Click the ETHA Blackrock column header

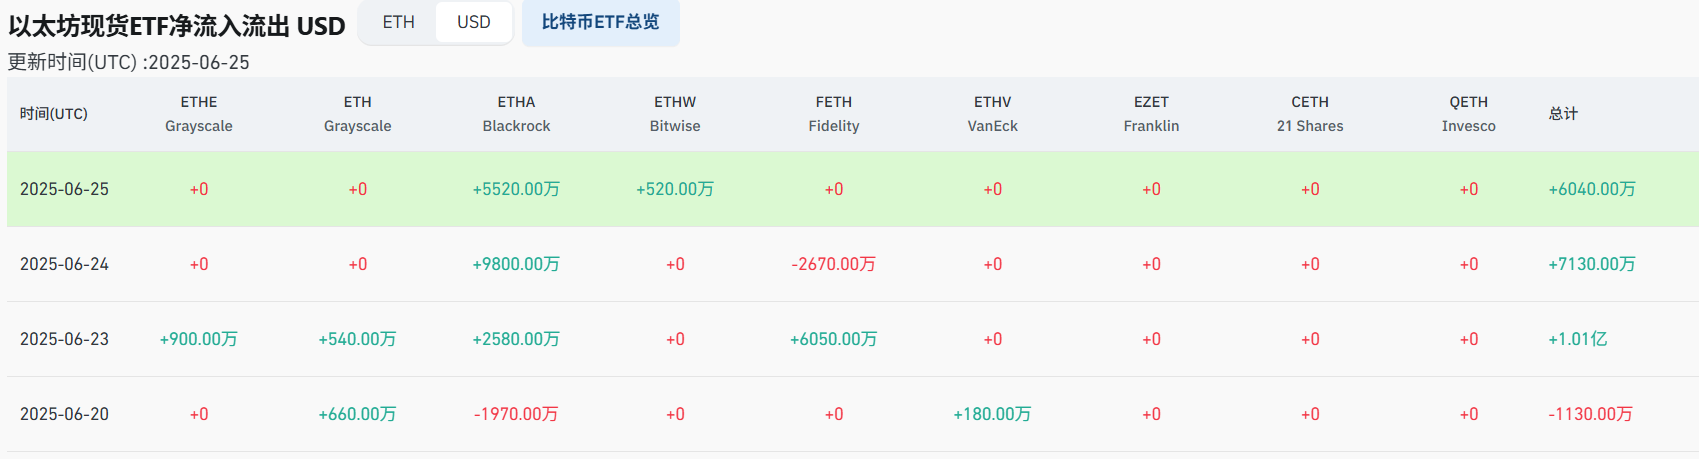tap(516, 114)
